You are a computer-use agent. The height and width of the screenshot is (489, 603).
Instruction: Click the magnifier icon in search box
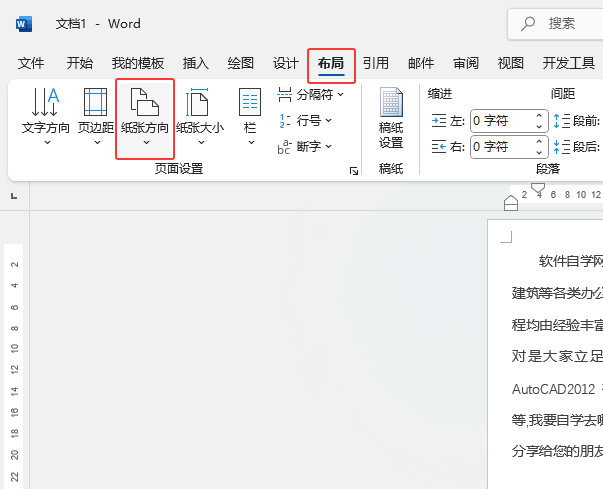point(528,23)
